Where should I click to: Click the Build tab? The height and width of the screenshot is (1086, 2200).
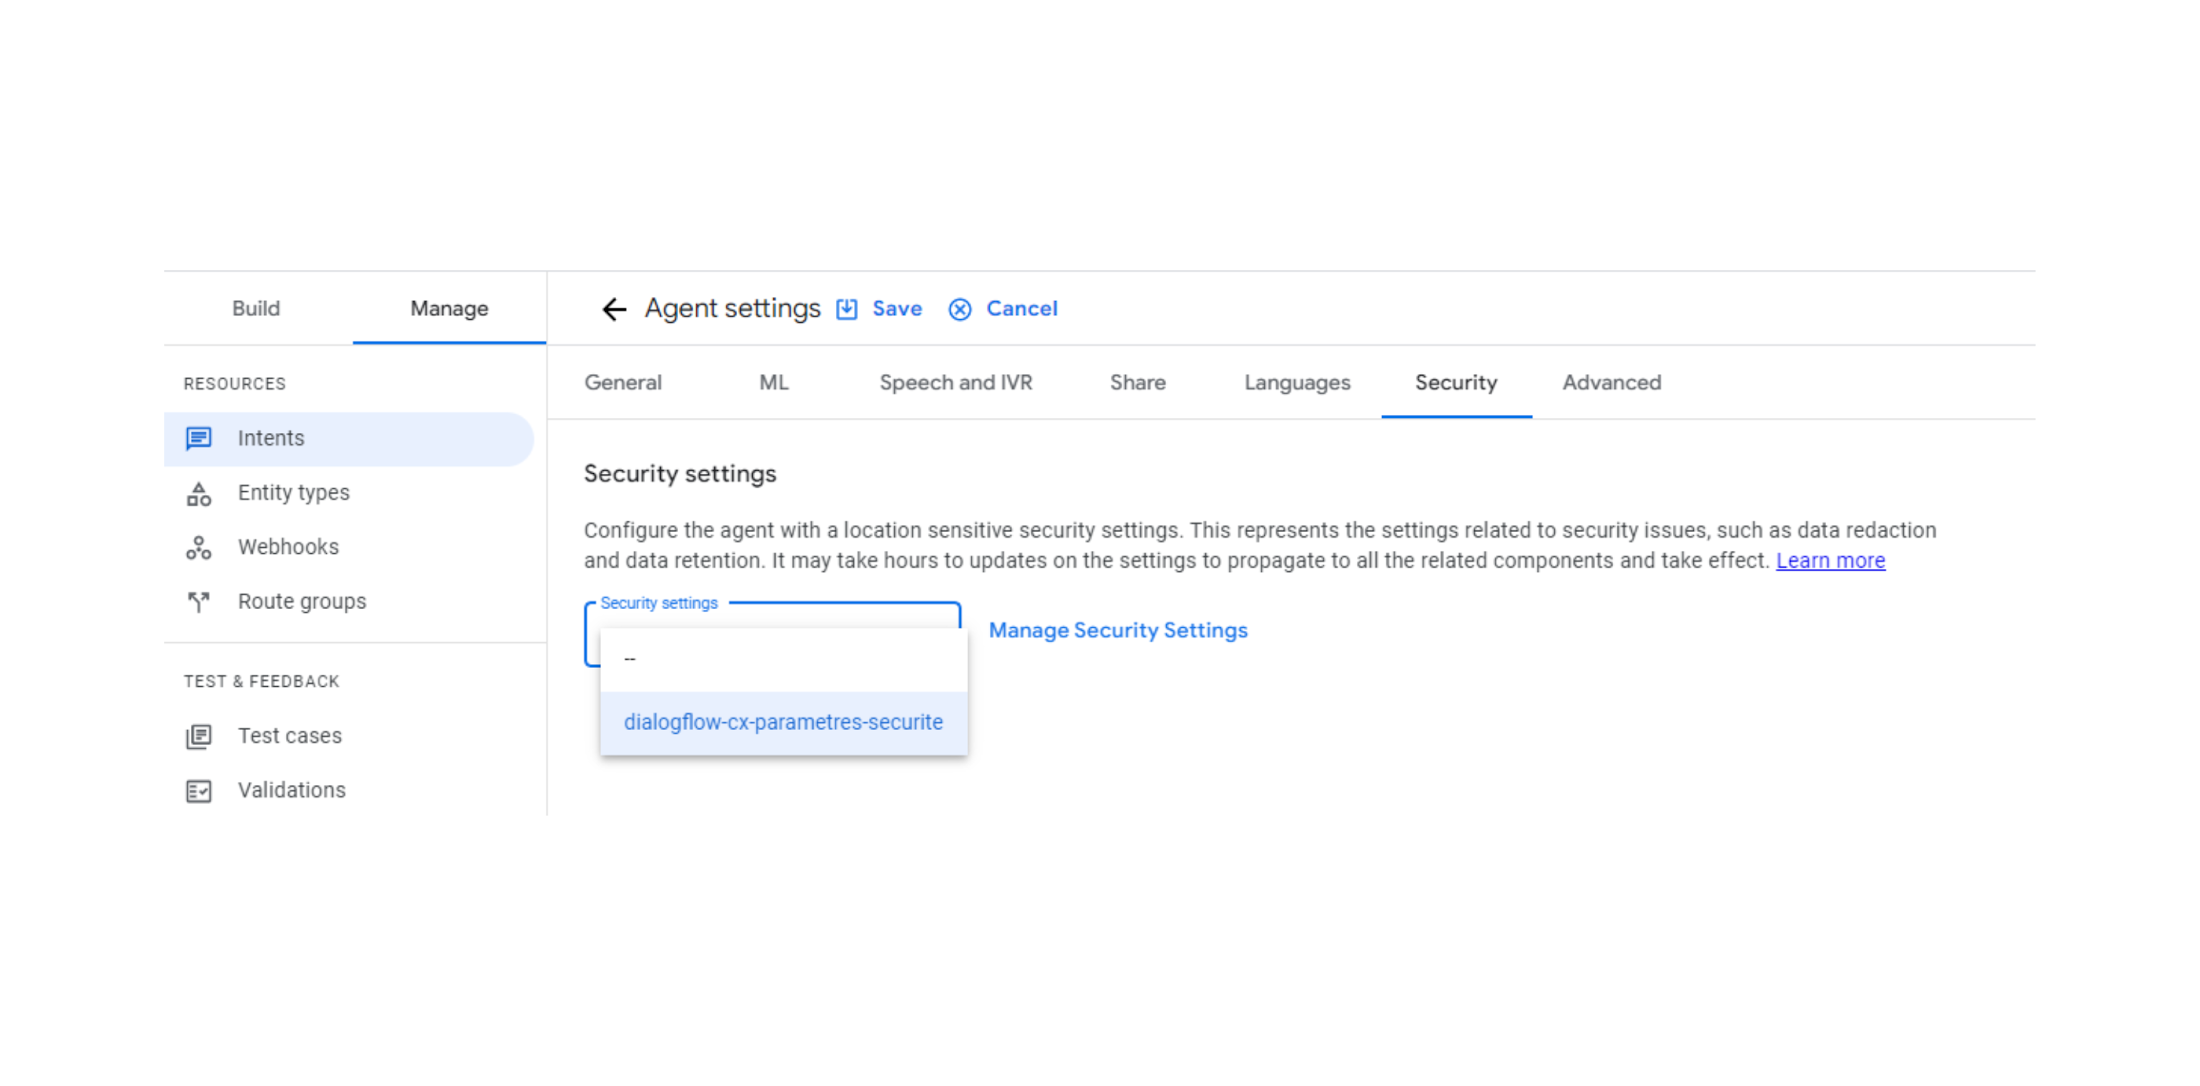click(258, 307)
